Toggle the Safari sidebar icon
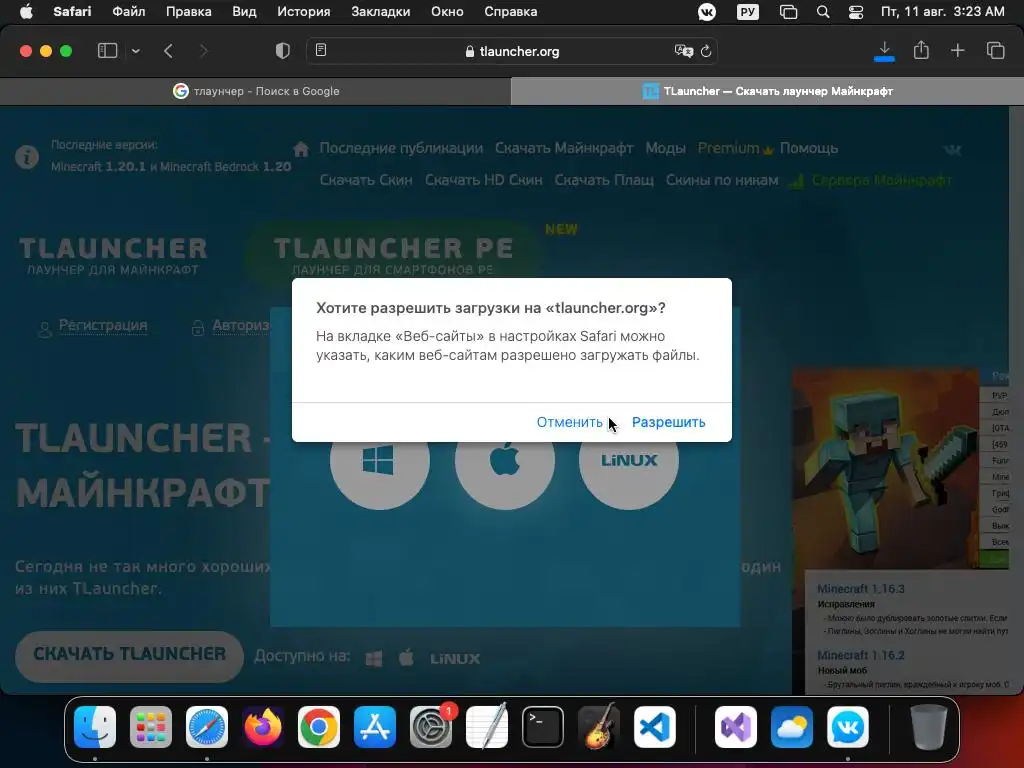This screenshot has height=768, width=1024. pos(107,51)
